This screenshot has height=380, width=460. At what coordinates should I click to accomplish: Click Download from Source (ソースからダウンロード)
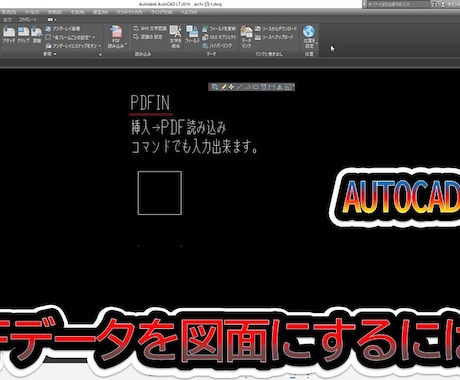pyautogui.click(x=275, y=29)
